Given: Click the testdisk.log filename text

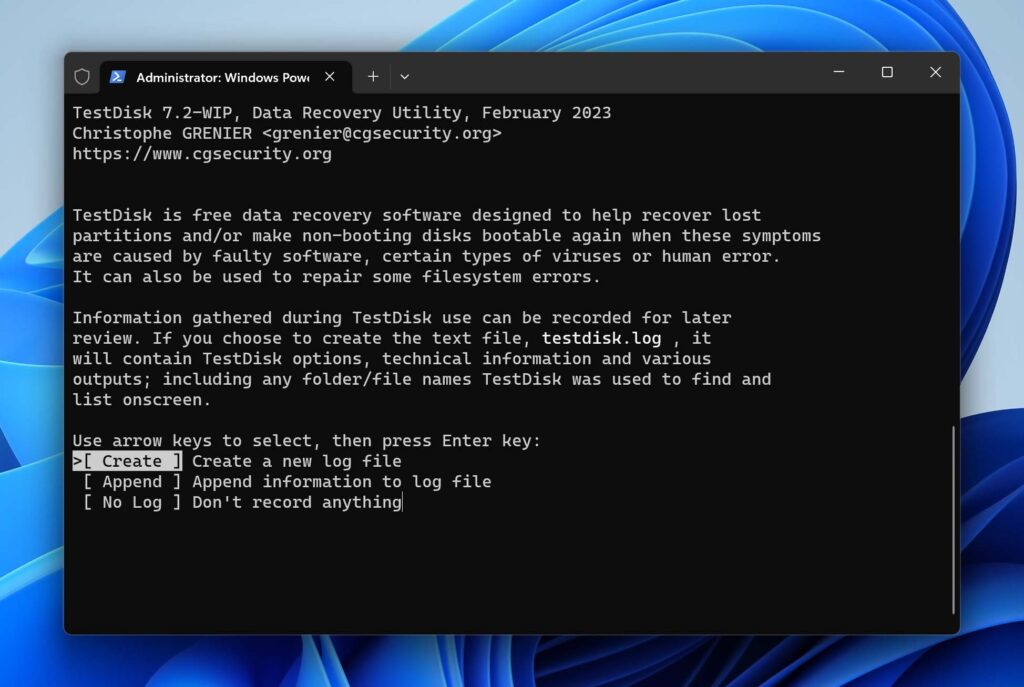Looking at the screenshot, I should (601, 338).
